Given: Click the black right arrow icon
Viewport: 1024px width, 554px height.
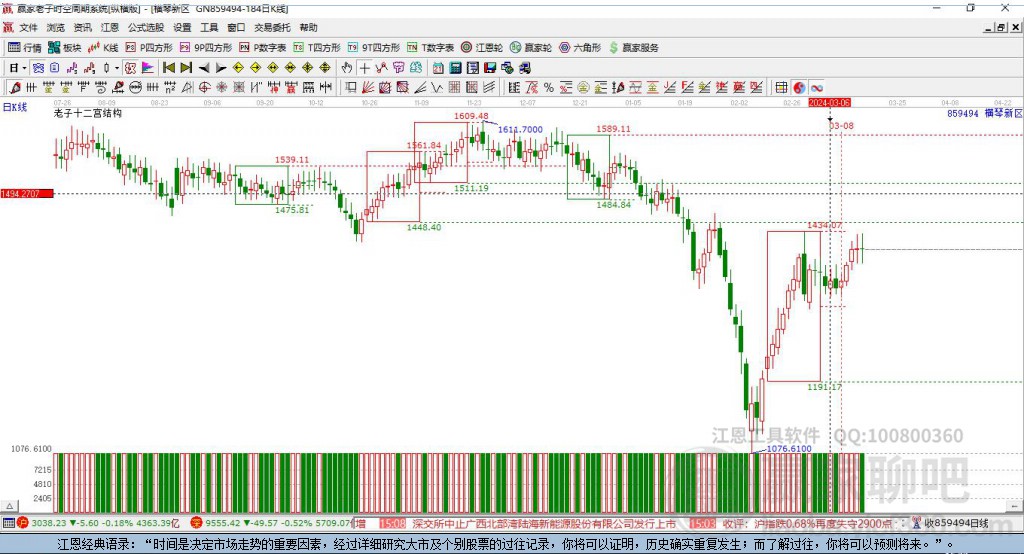Looking at the screenshot, I should [x=221, y=68].
